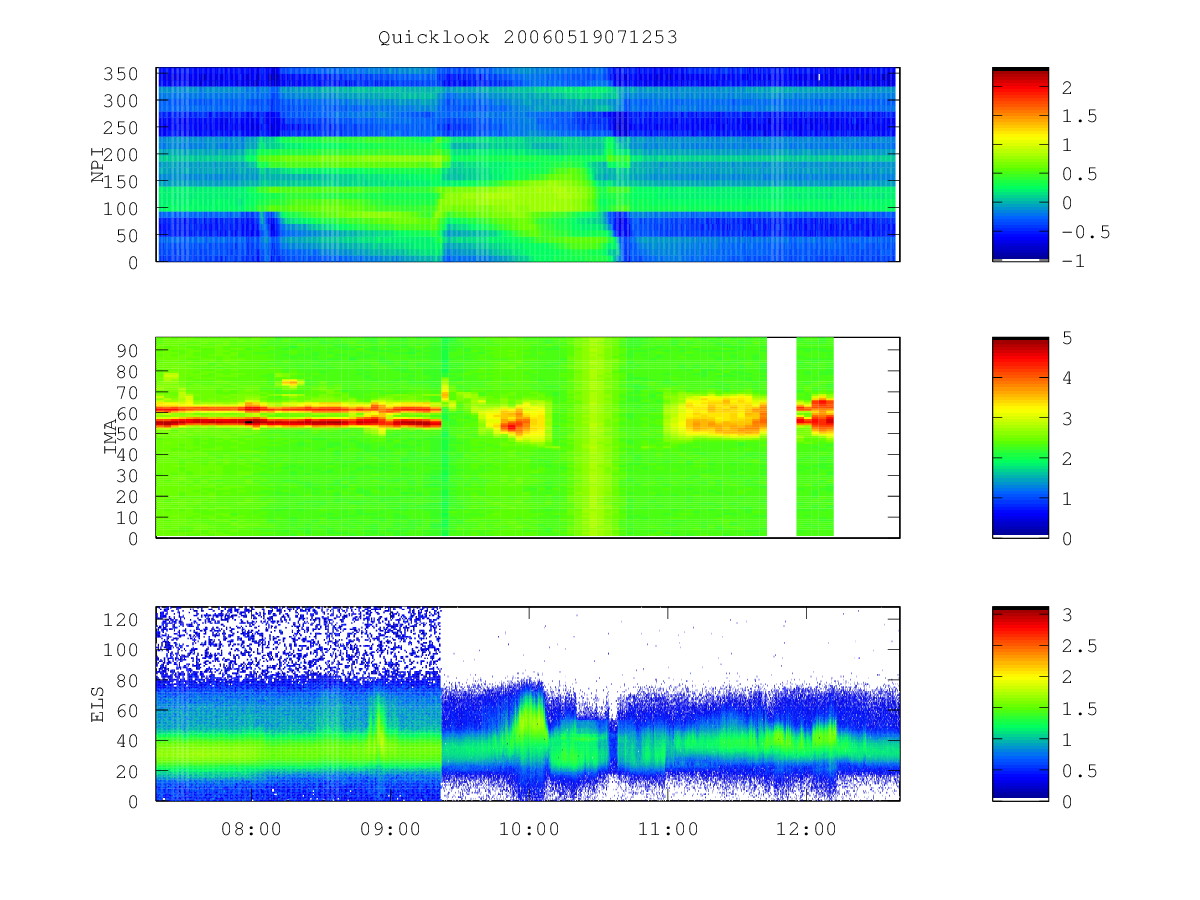
Task: Click the IMA spectrogram panel
Action: [528, 437]
